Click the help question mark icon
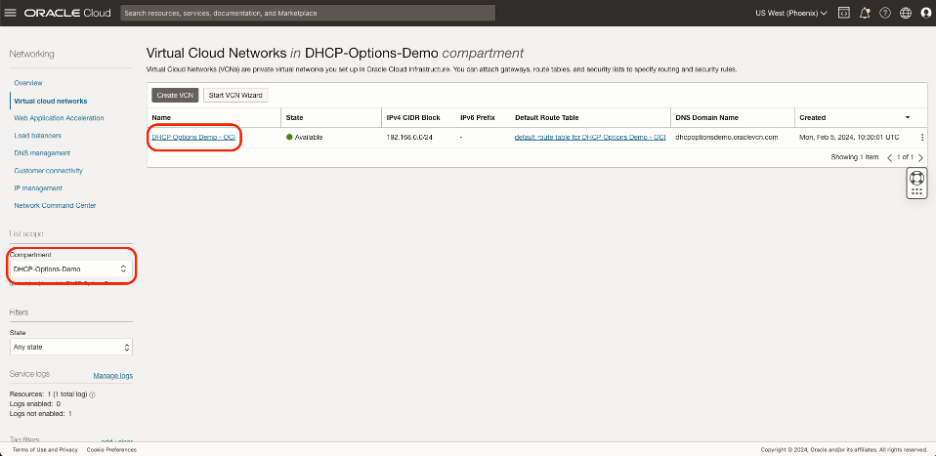Screen dimensions: 936x456 pos(885,13)
